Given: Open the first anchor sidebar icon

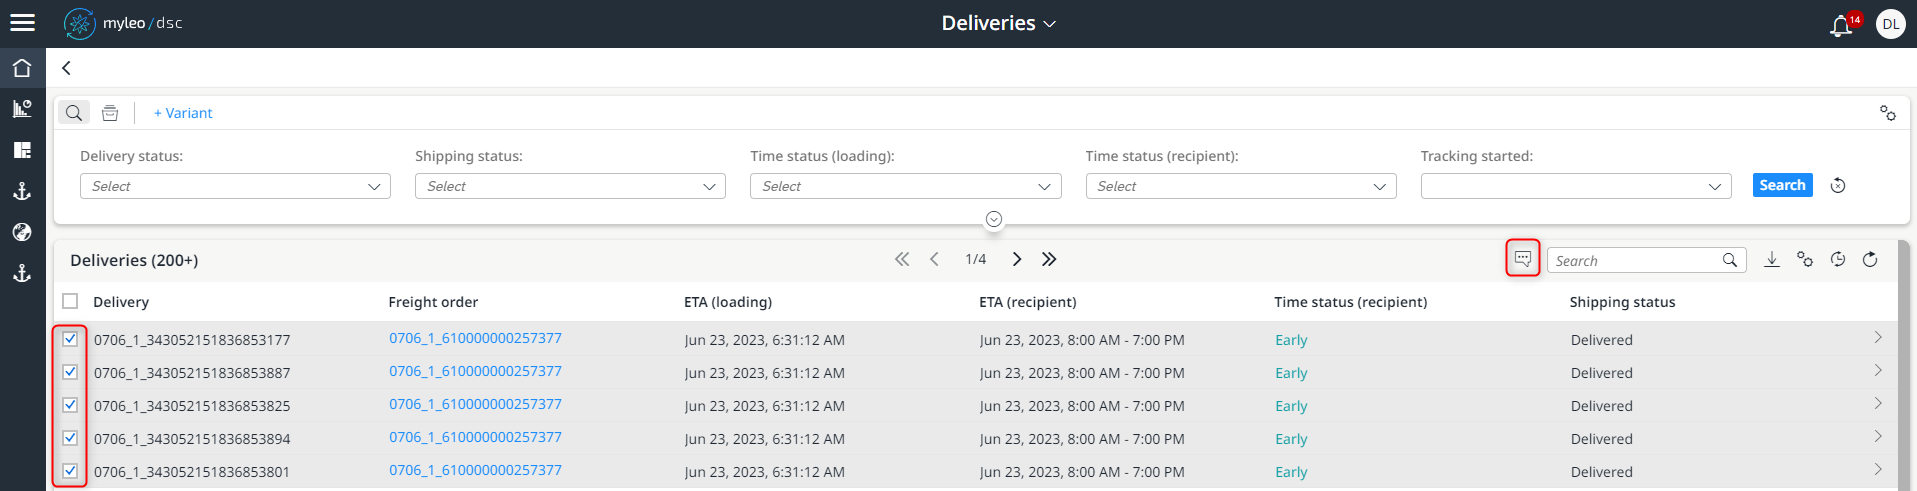Looking at the screenshot, I should tap(22, 191).
